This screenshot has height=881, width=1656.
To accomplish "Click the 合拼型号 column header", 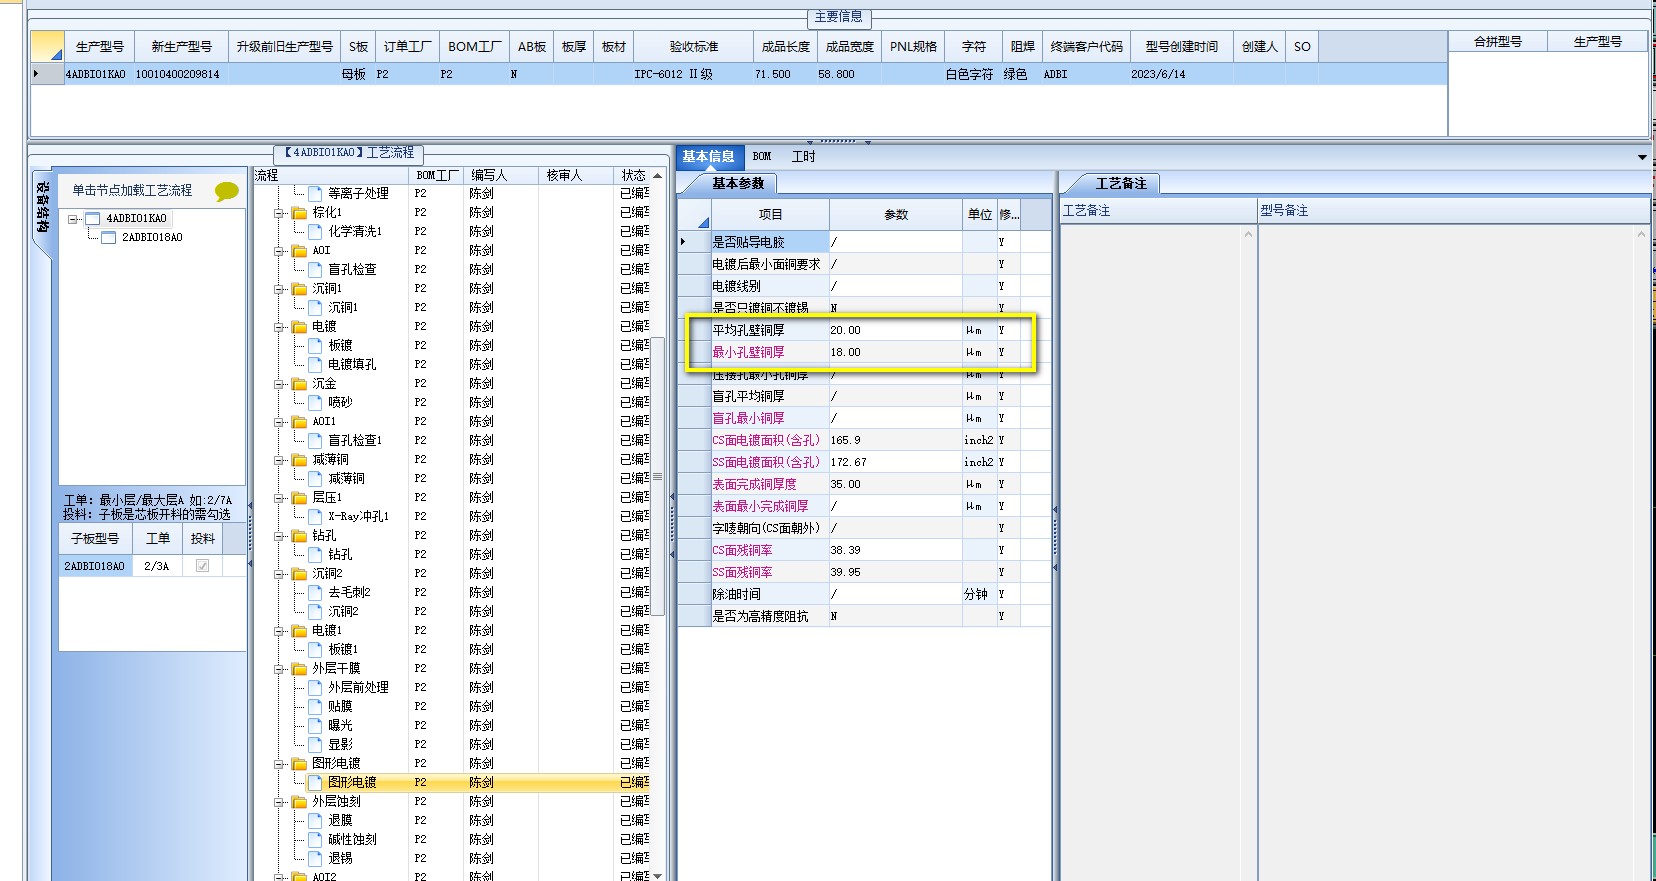I will (x=1498, y=42).
